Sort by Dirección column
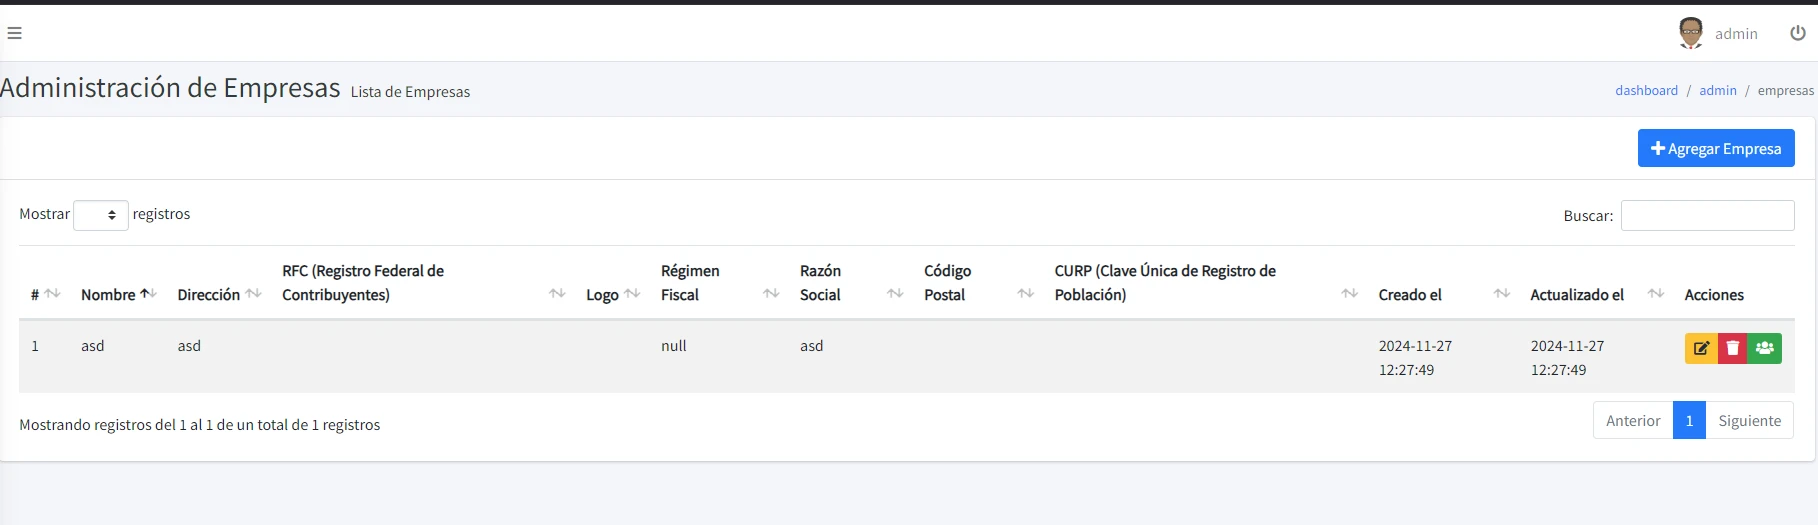Viewport: 1818px width, 525px height. (x=219, y=294)
